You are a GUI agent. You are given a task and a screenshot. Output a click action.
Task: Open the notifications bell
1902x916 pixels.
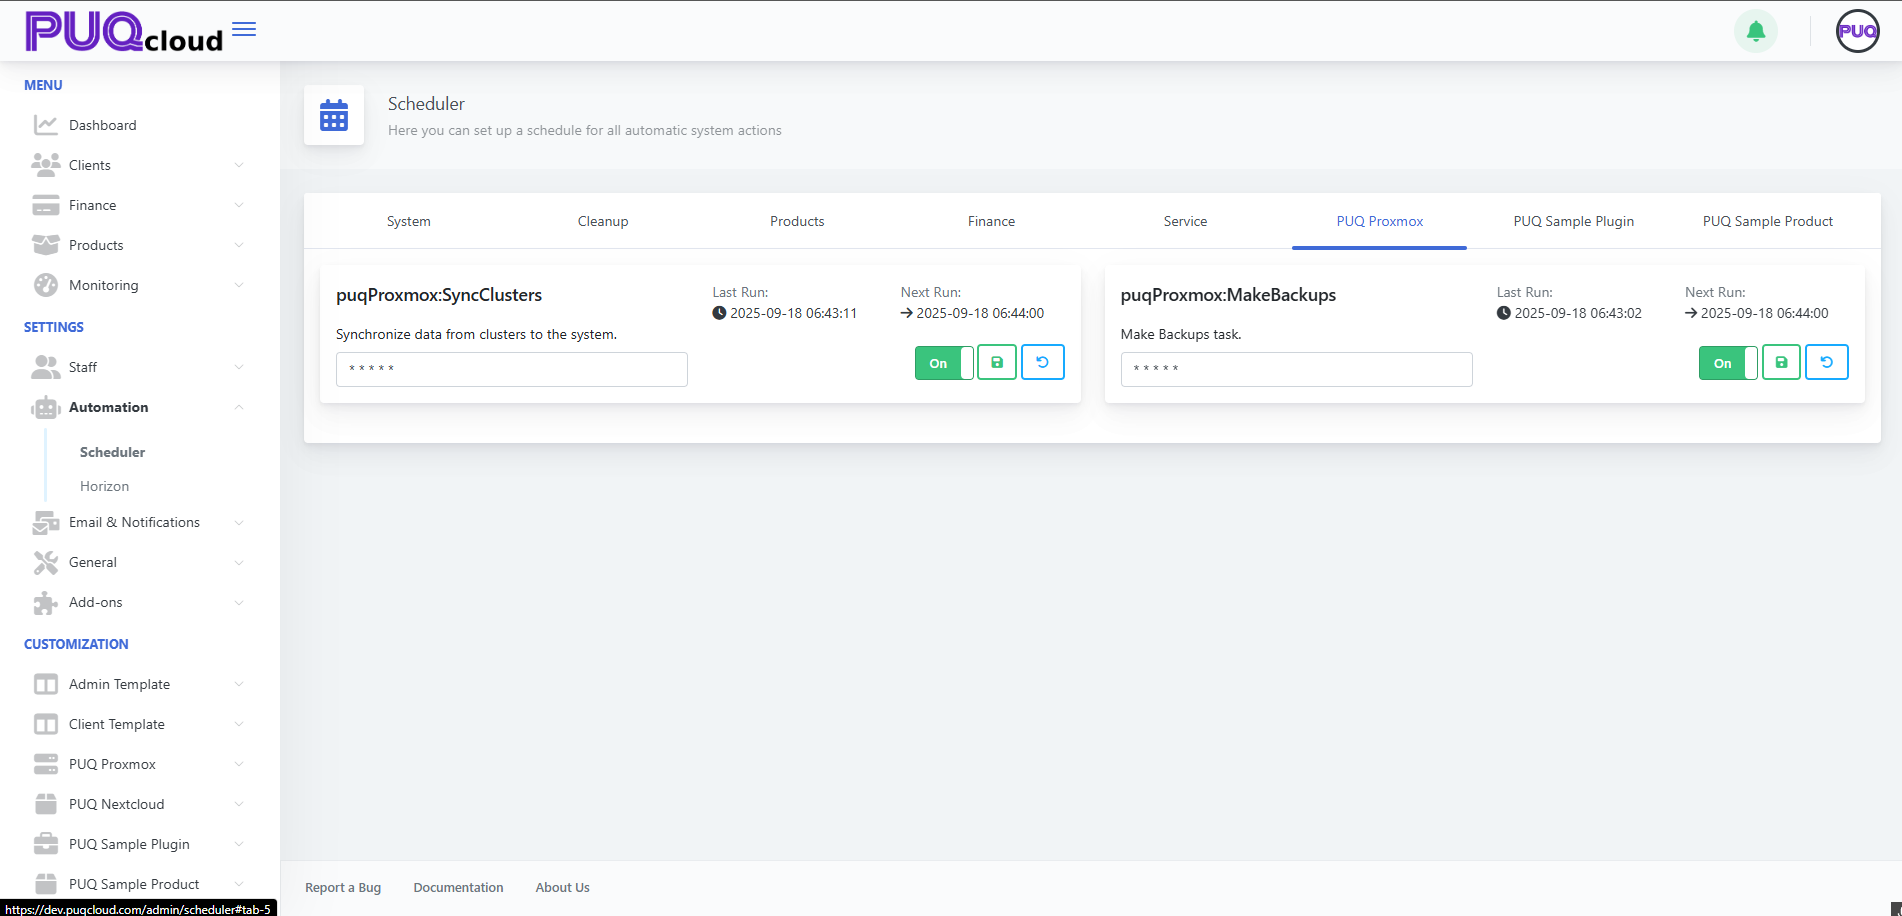click(x=1756, y=31)
